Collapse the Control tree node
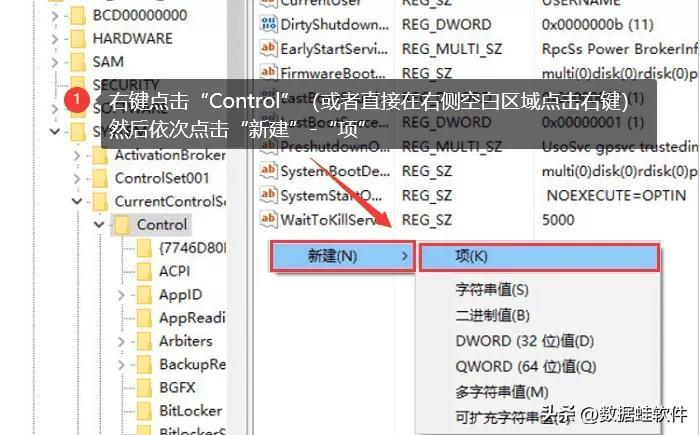 (99, 225)
